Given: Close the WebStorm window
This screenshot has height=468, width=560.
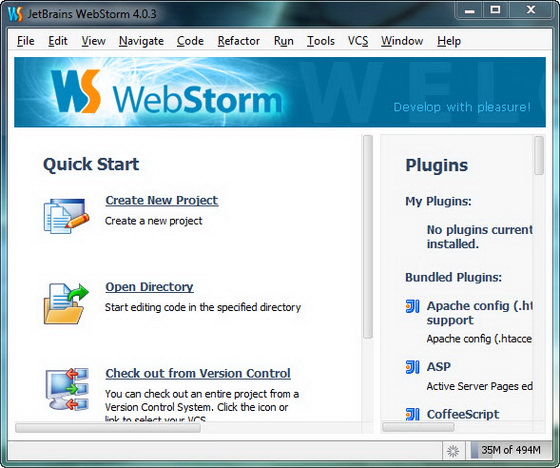Looking at the screenshot, I should point(531,11).
